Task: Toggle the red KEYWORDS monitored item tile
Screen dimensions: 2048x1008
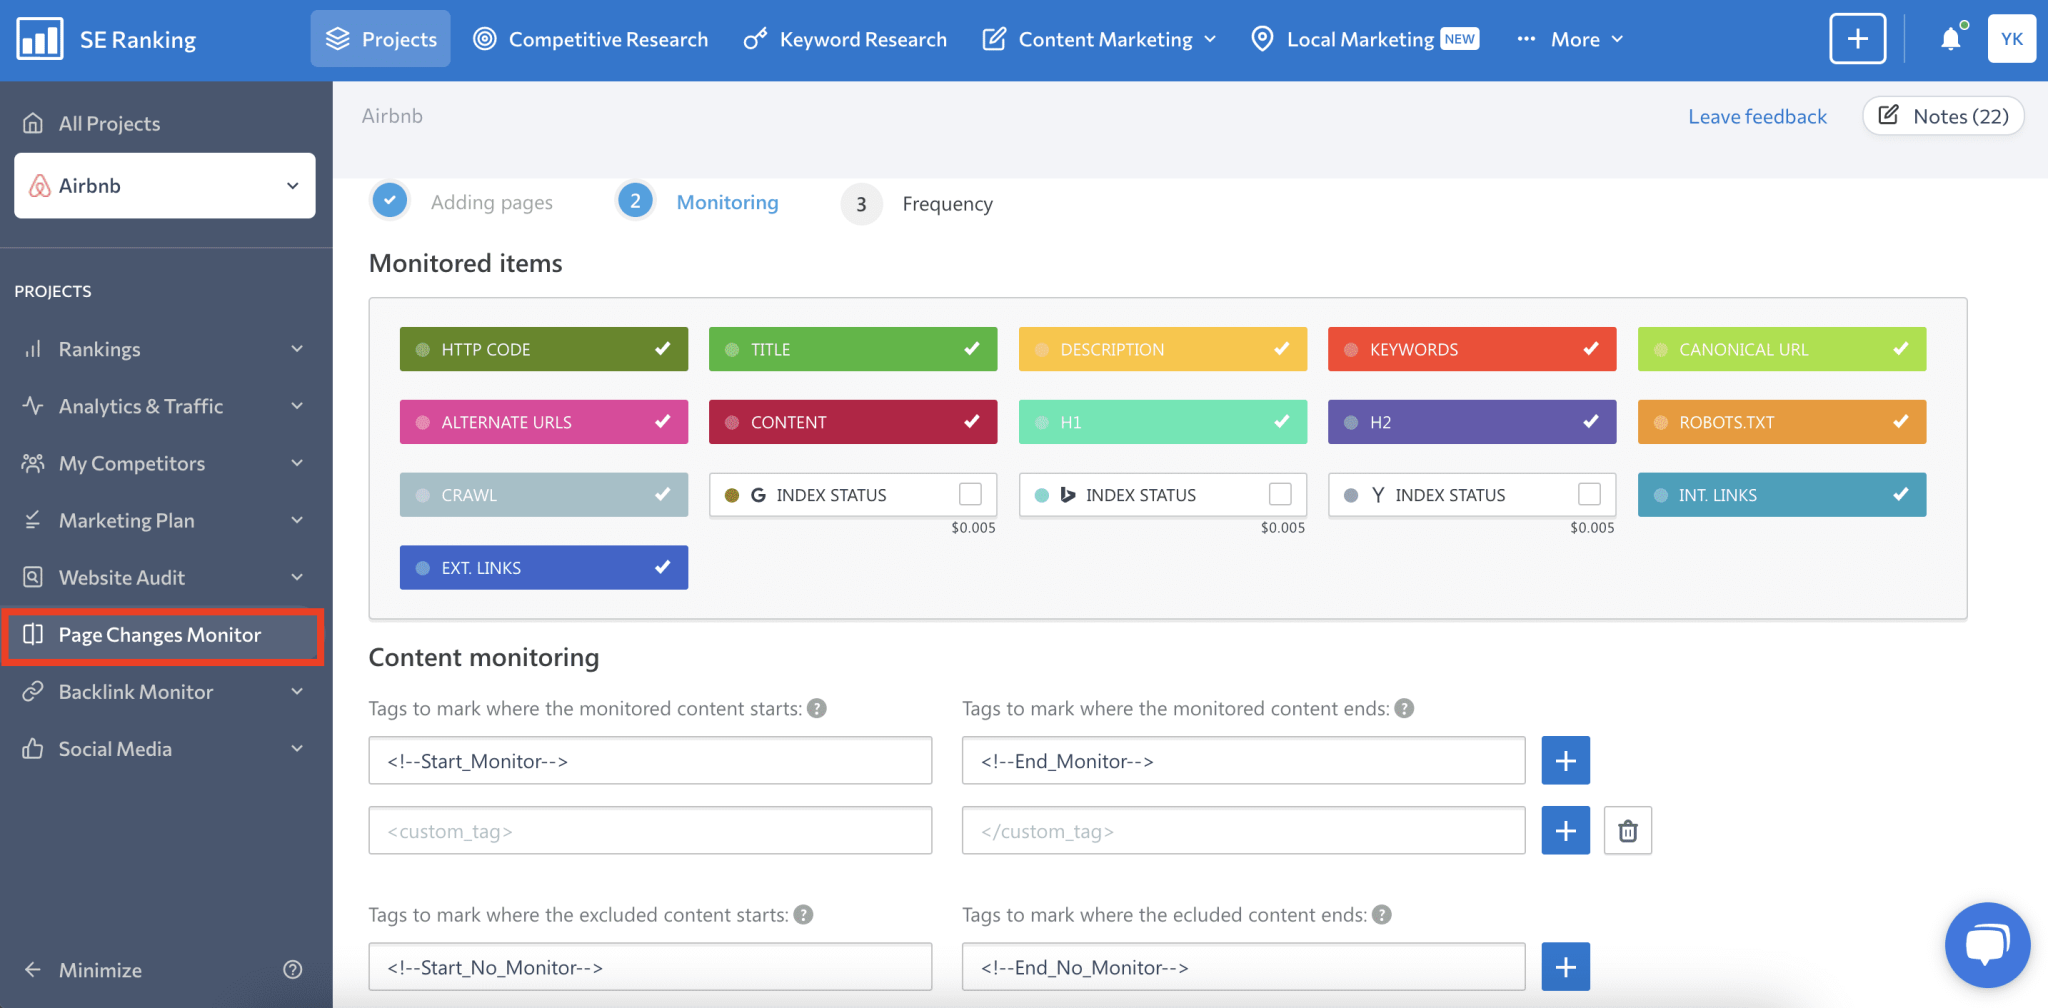Action: 1471,350
